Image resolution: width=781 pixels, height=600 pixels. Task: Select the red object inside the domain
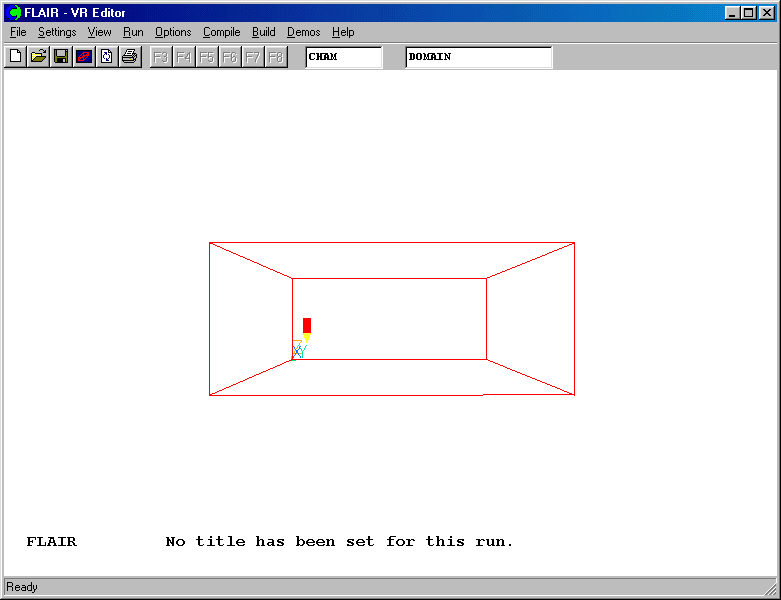307,325
